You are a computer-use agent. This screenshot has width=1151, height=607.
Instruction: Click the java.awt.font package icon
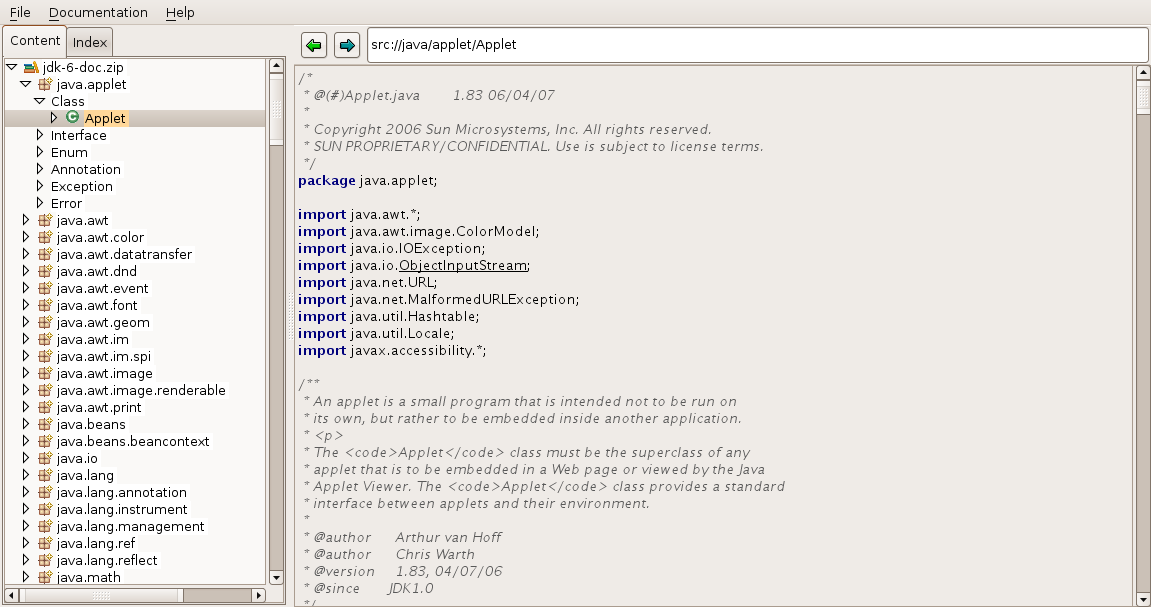tap(45, 305)
